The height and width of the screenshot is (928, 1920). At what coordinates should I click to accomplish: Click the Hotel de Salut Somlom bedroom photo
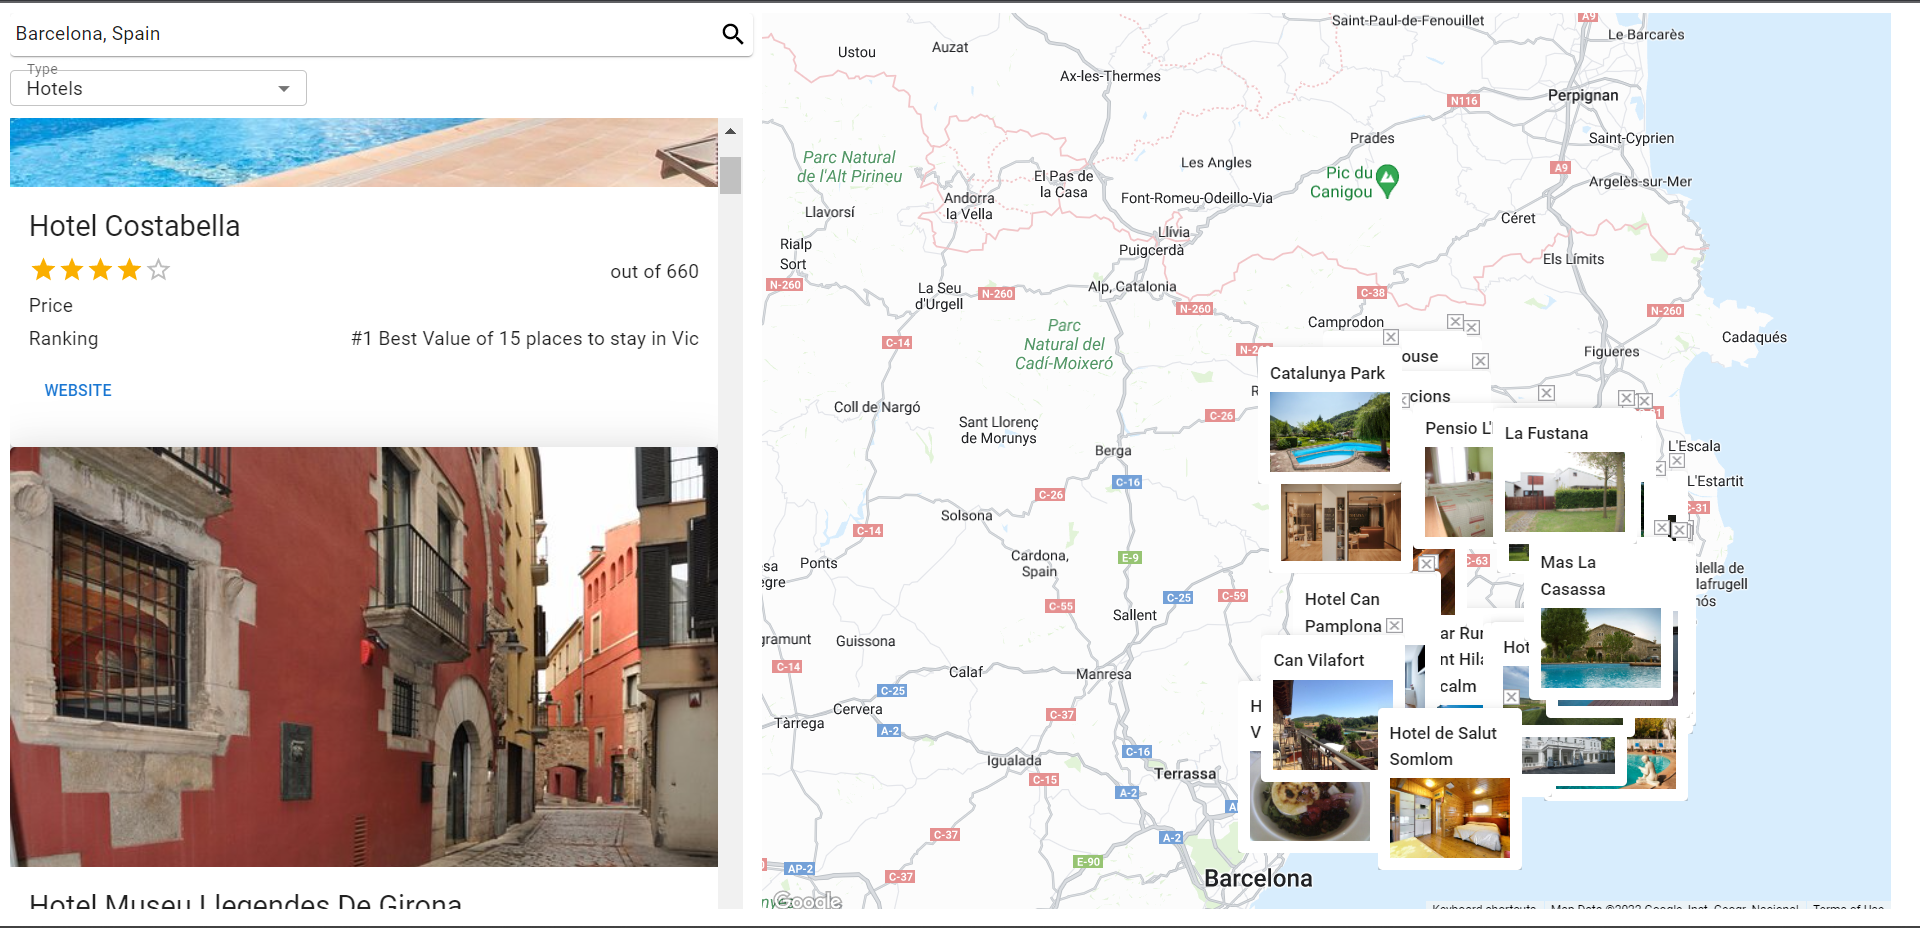point(1450,818)
